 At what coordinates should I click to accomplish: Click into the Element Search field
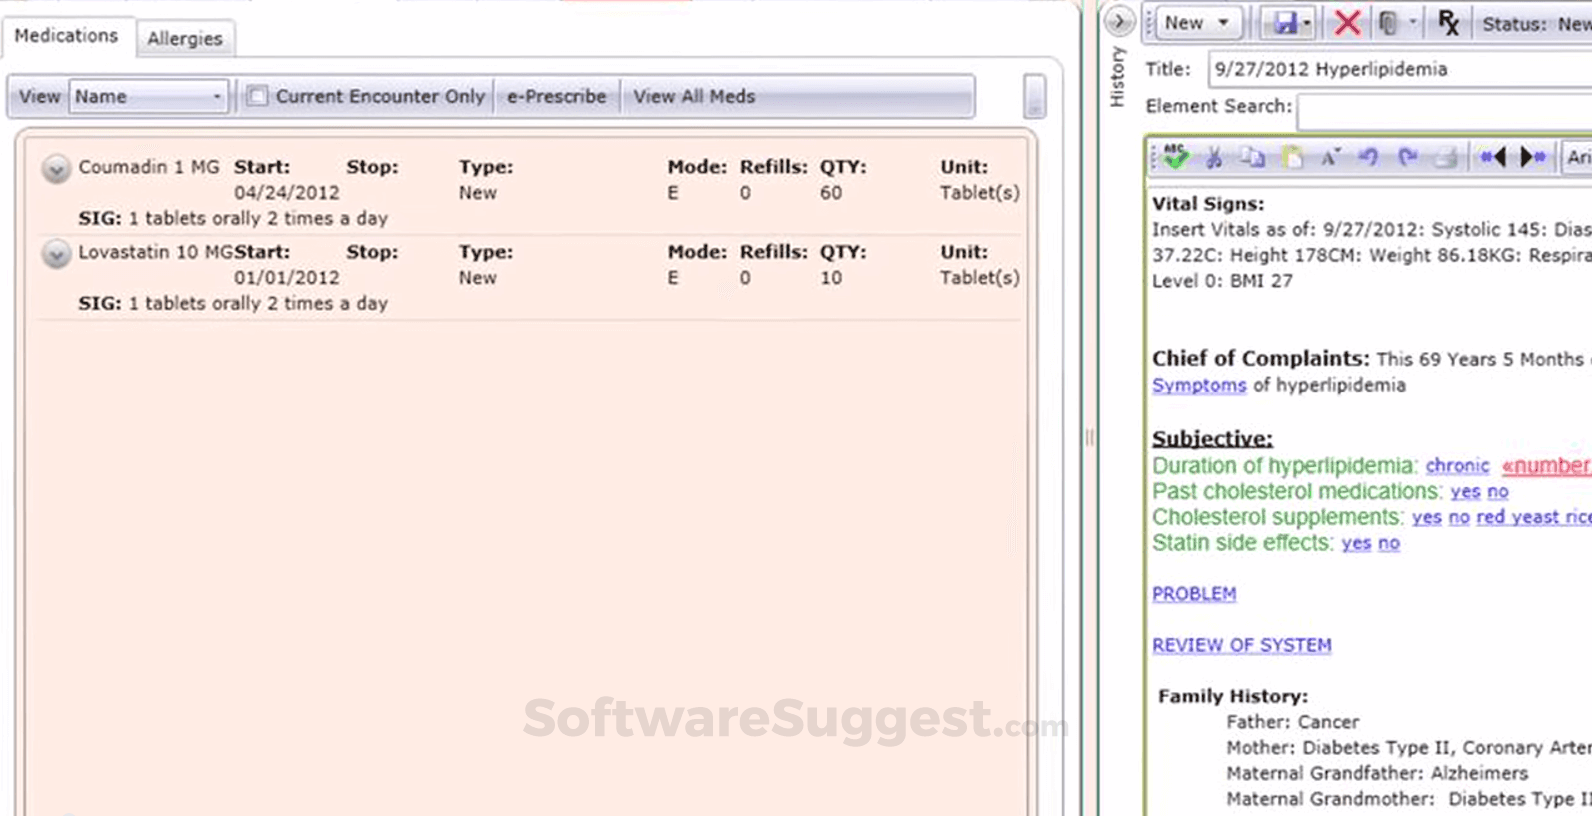pos(1445,112)
